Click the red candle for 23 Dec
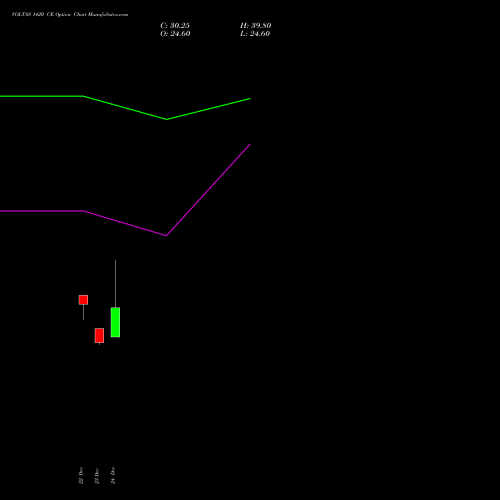This screenshot has width=500, height=500. [x=99, y=335]
